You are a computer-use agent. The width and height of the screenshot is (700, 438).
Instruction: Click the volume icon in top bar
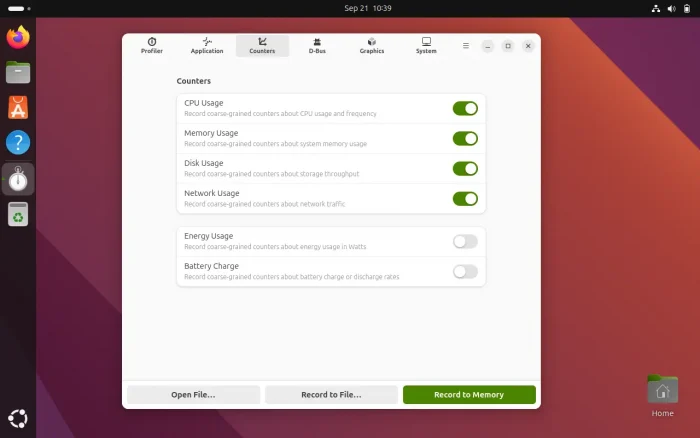coord(671,8)
